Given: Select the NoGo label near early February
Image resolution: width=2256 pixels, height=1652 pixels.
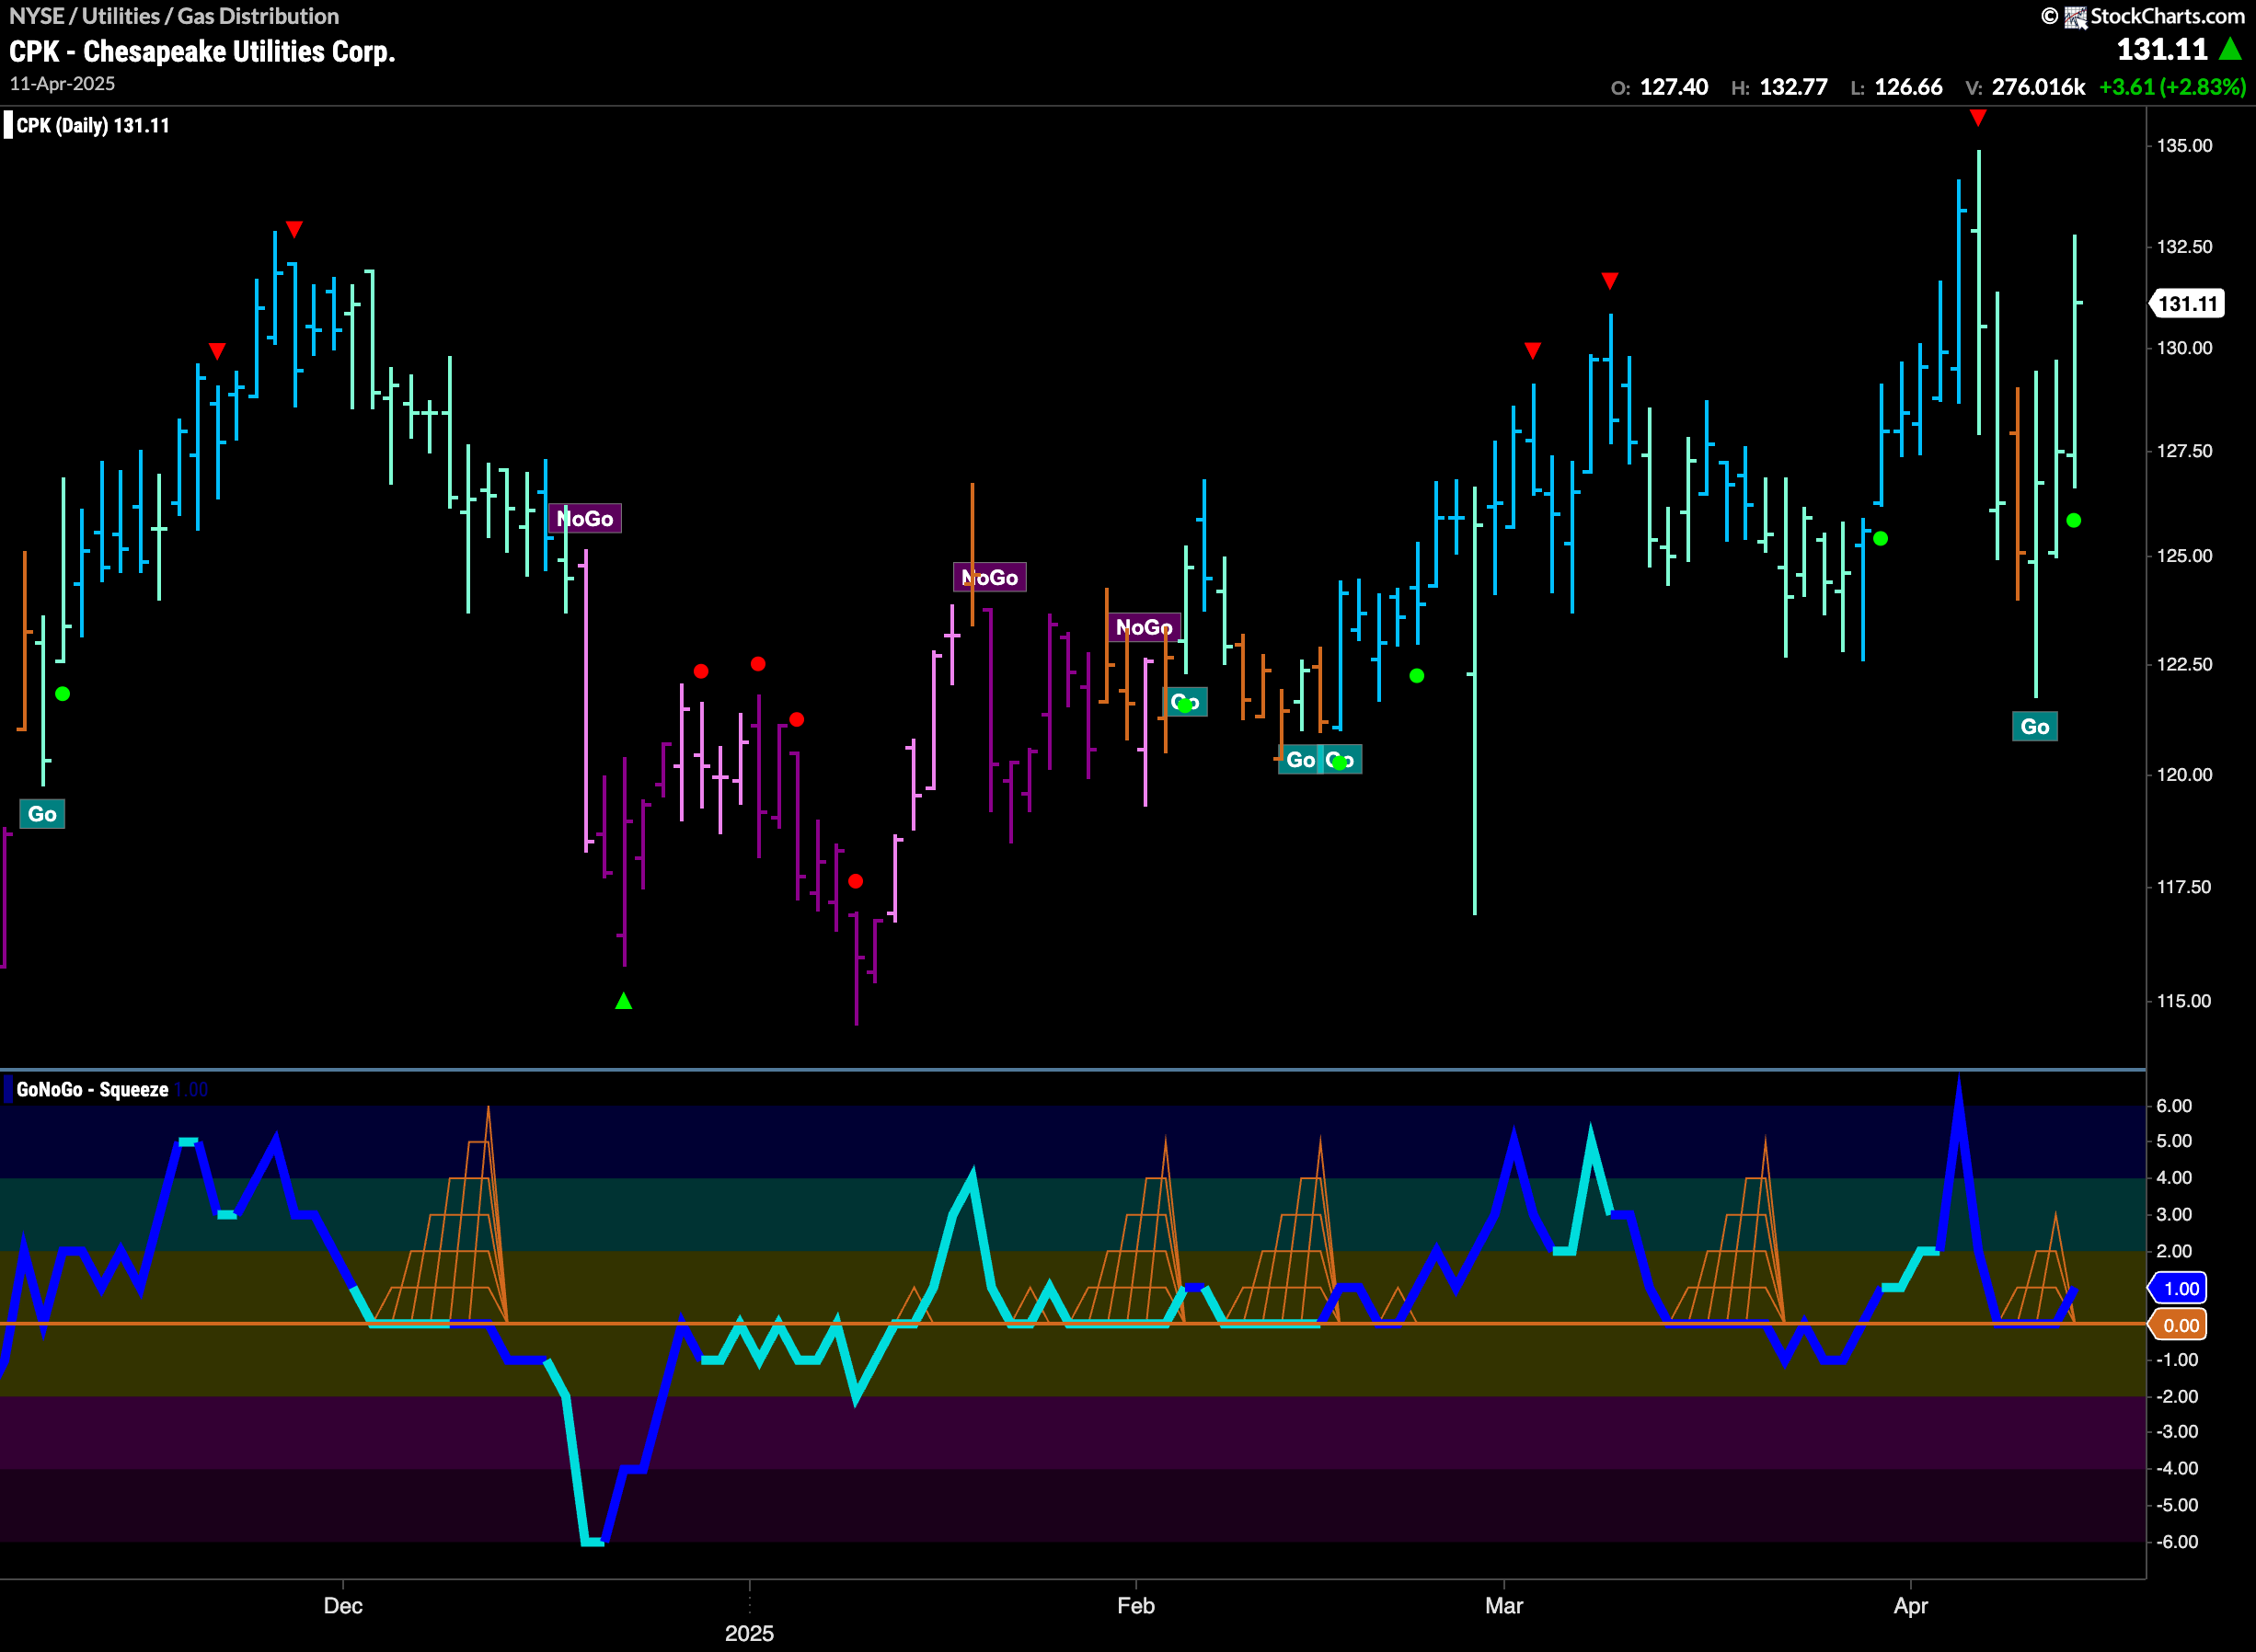Looking at the screenshot, I should pos(1144,627).
